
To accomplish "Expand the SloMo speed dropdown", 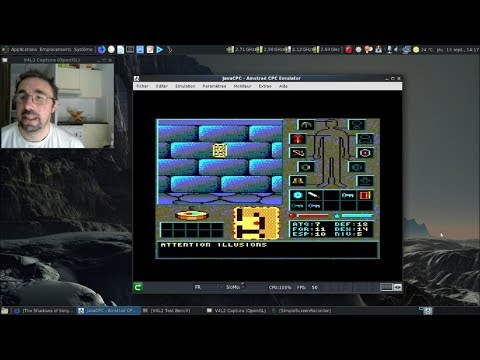I will pyautogui.click(x=236, y=287).
